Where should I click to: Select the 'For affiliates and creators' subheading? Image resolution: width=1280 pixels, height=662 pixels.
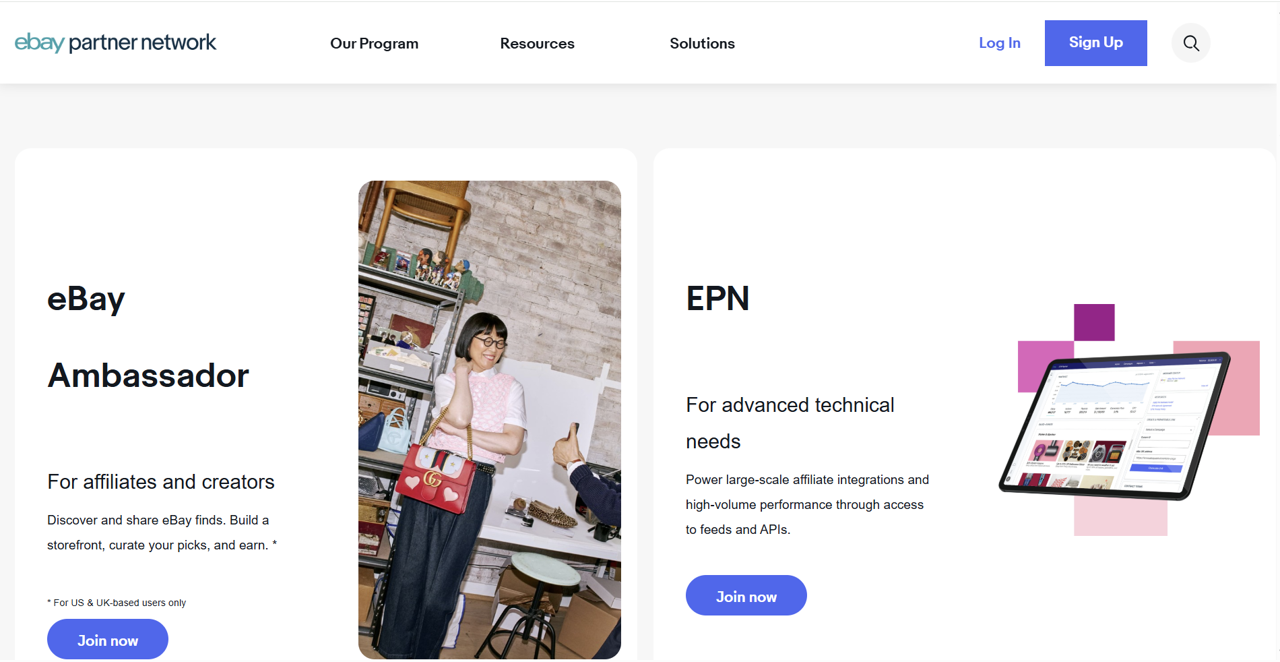pyautogui.click(x=161, y=482)
